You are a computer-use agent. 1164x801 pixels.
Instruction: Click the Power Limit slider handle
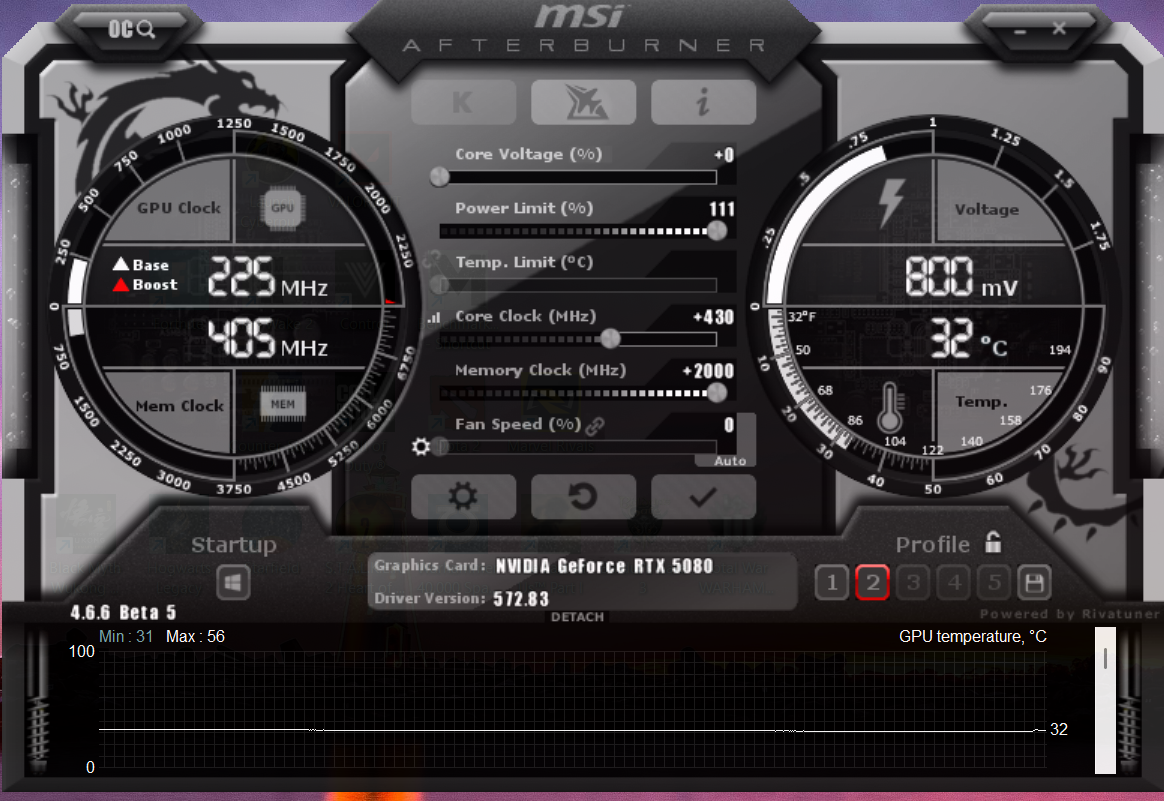click(x=716, y=231)
